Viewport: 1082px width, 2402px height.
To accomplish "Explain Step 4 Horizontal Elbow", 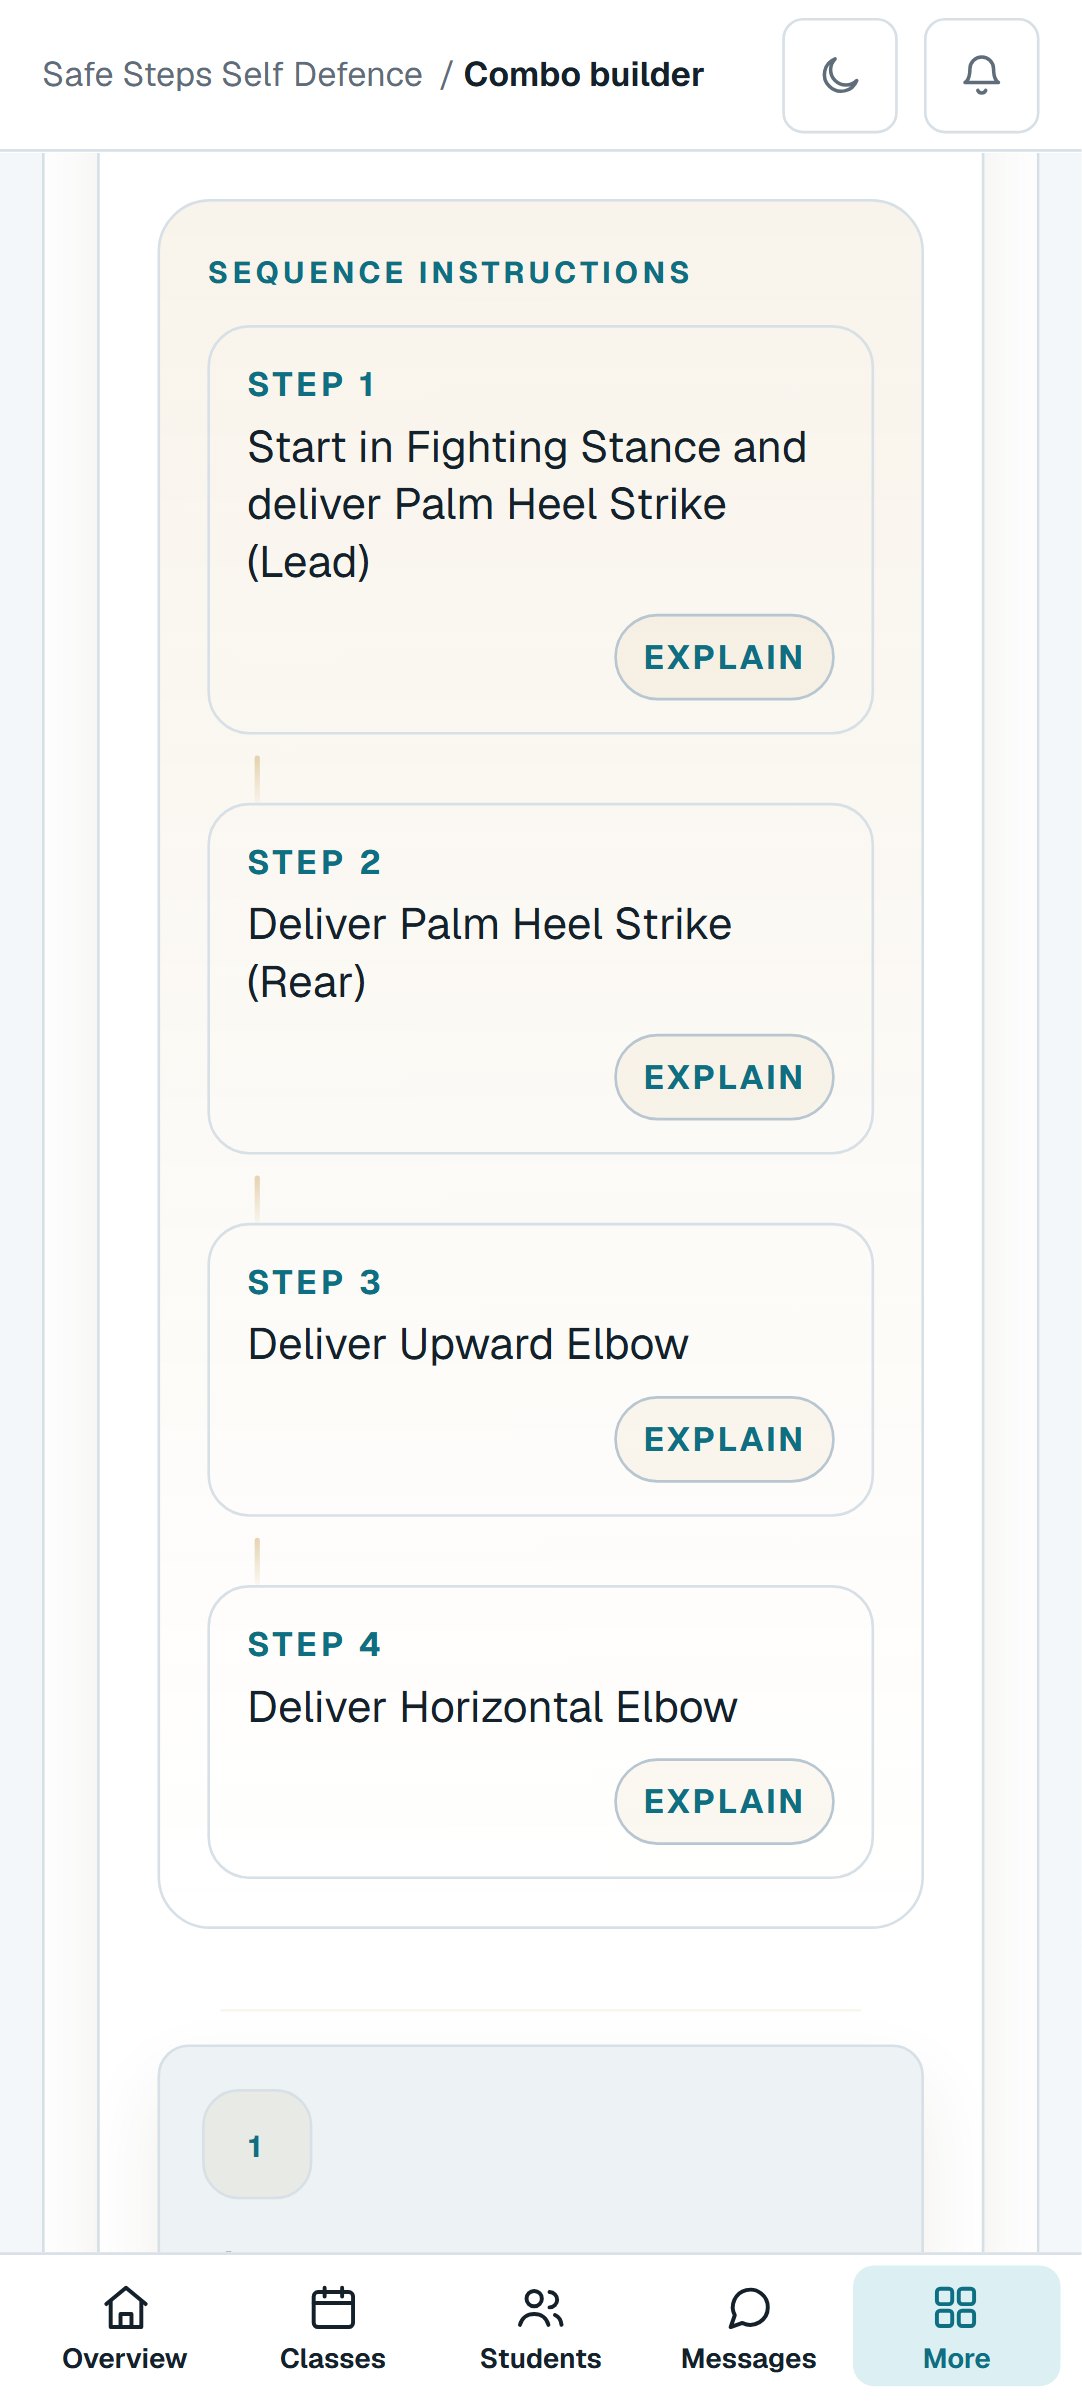I will (724, 1801).
